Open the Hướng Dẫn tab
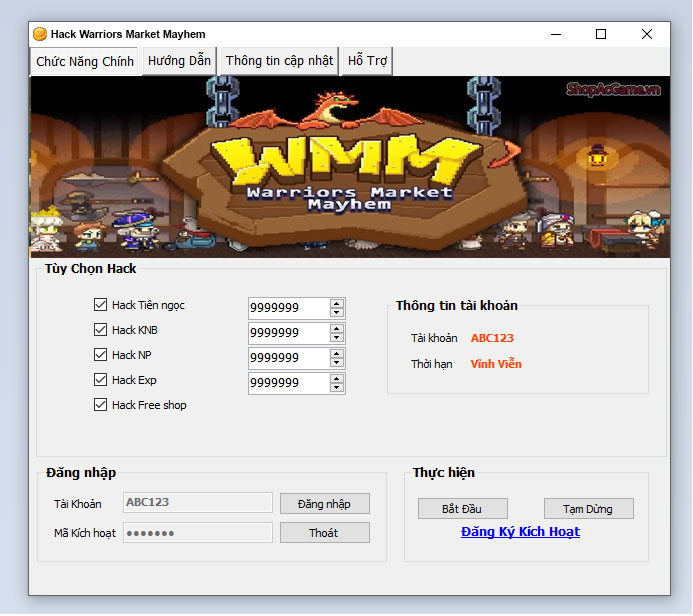Image resolution: width=693 pixels, height=616 pixels. (179, 61)
